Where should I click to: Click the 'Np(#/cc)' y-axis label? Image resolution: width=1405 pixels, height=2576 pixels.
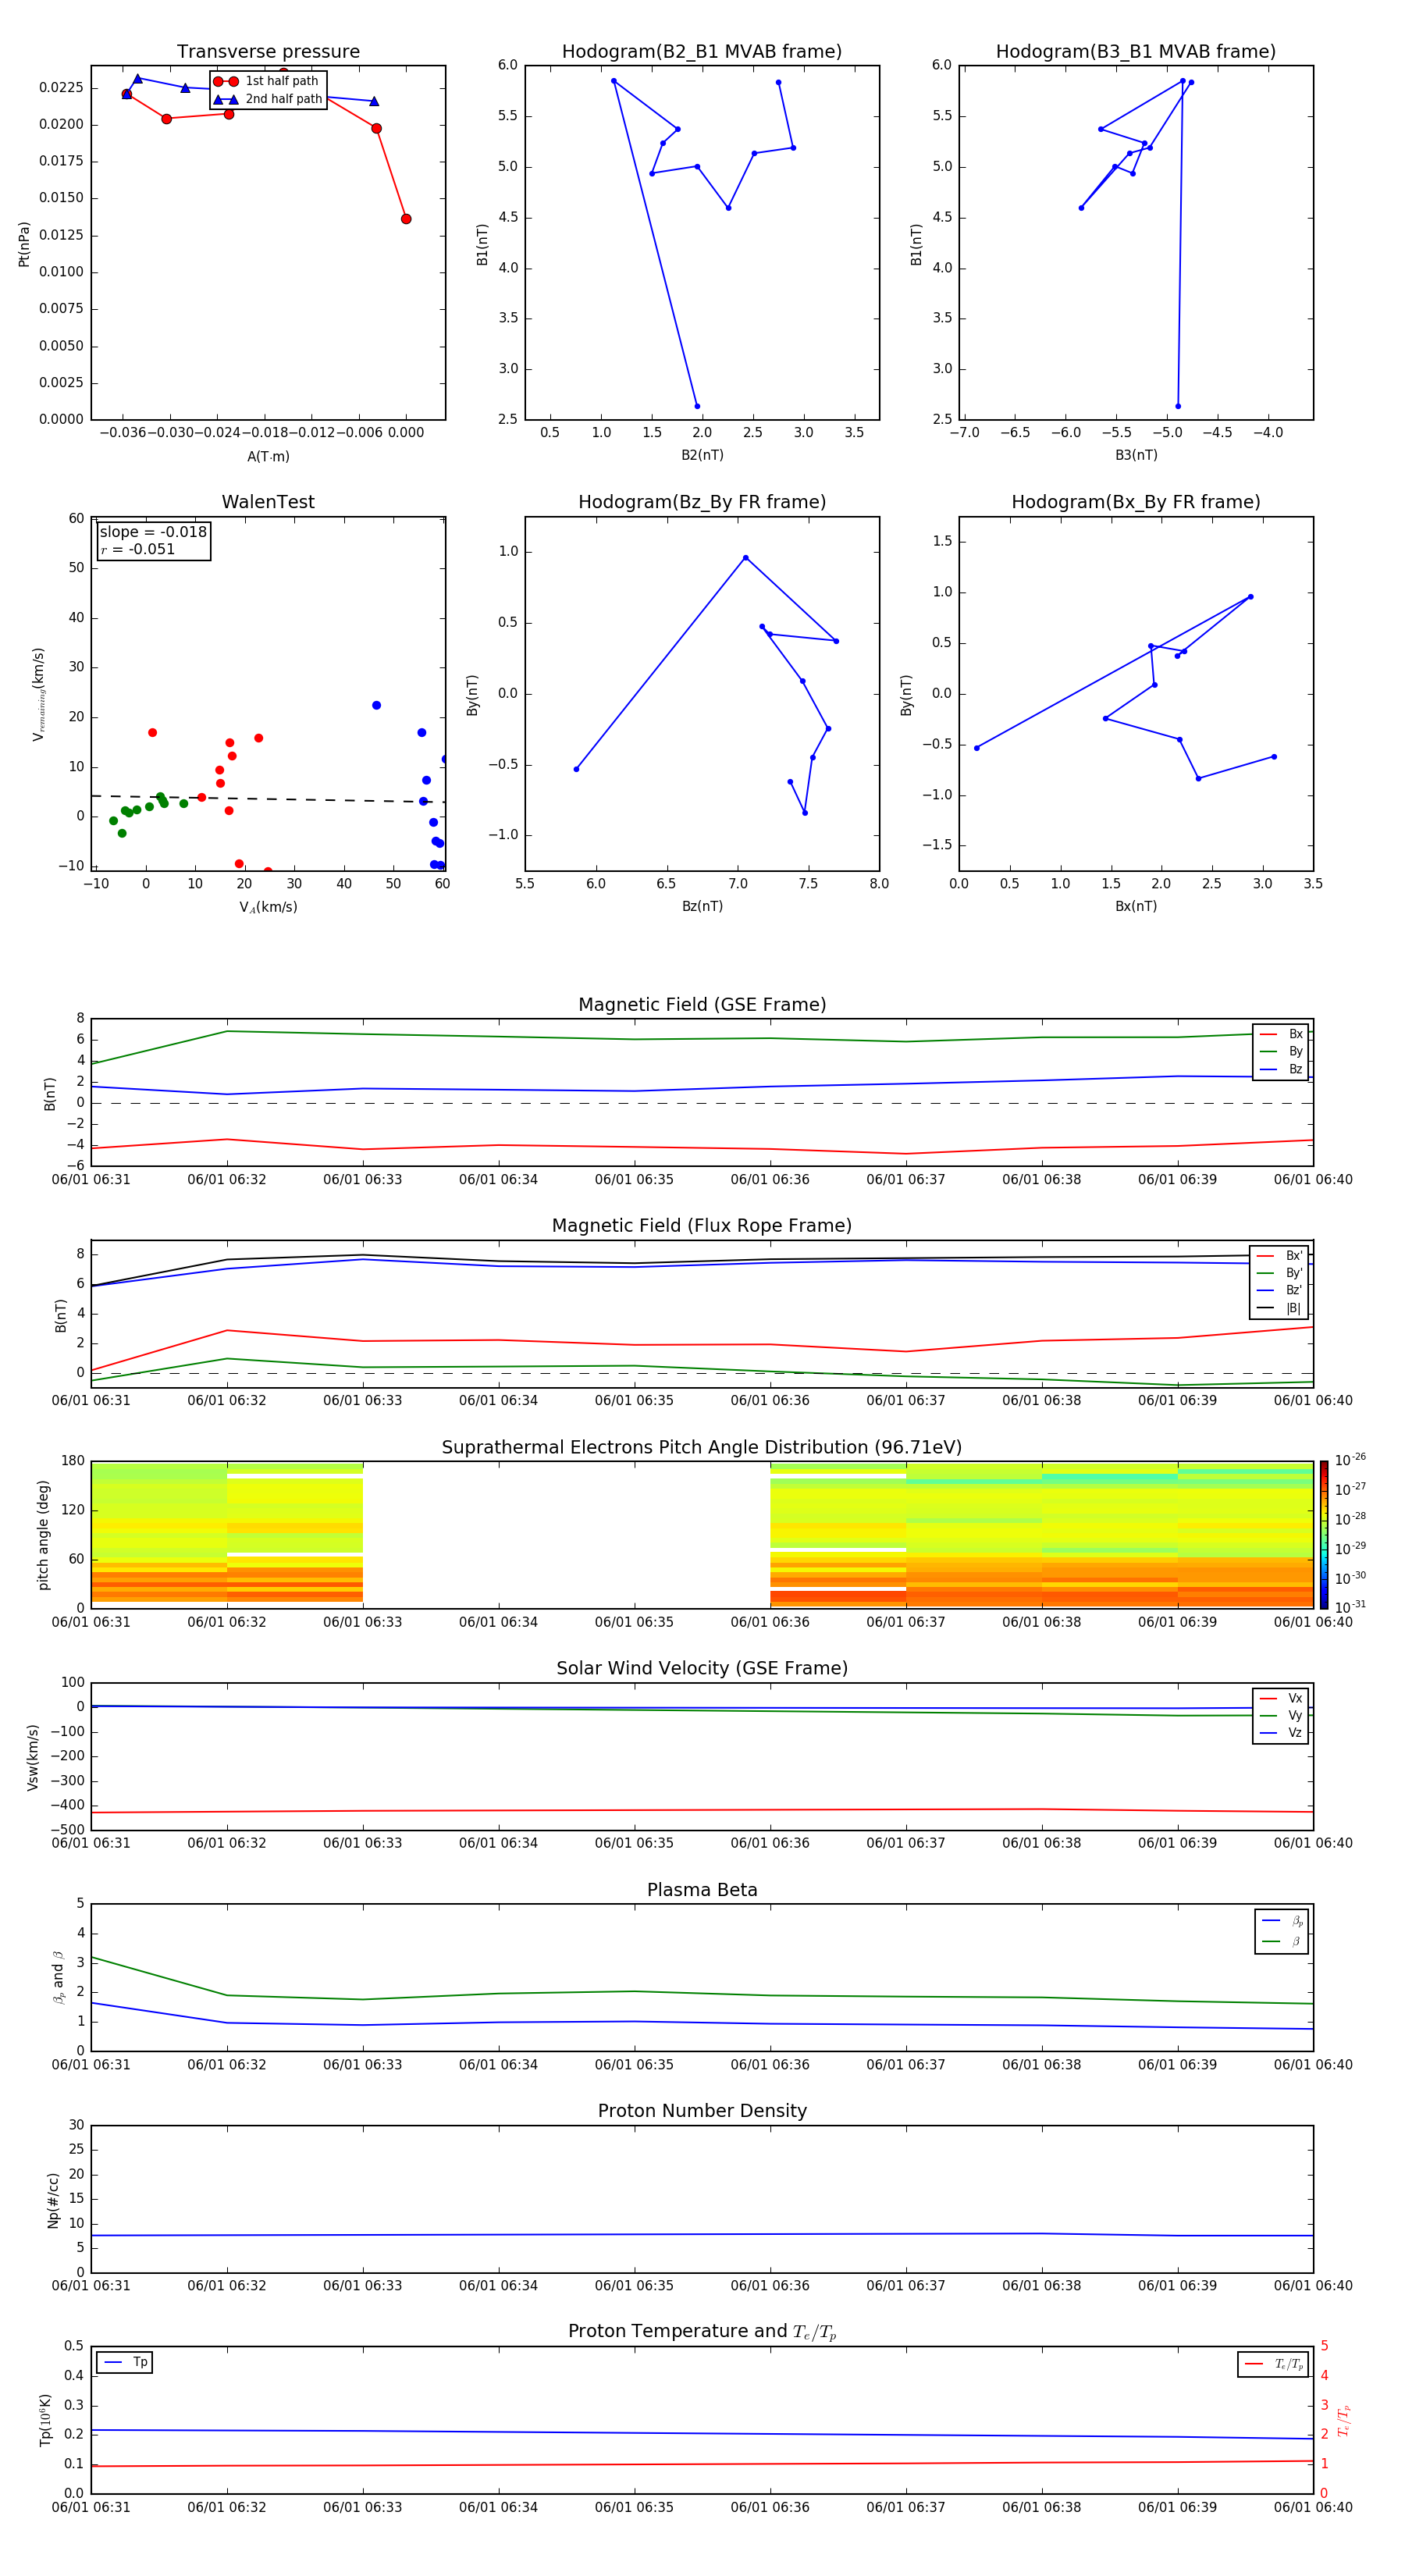coord(53,2199)
